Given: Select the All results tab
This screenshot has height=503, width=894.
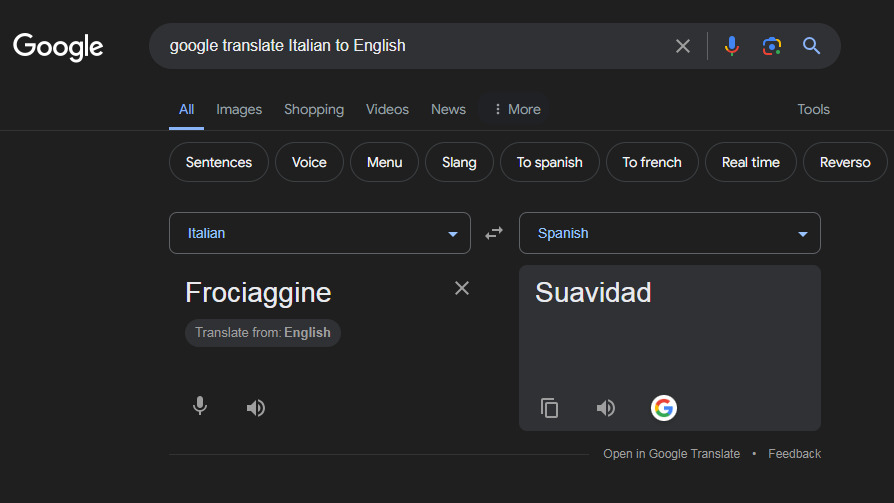Looking at the screenshot, I should (186, 109).
